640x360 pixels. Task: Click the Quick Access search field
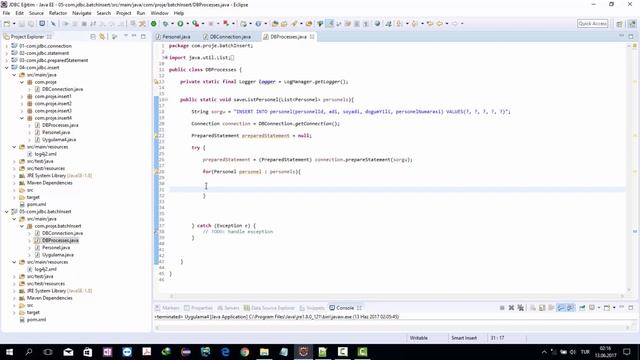click(593, 24)
